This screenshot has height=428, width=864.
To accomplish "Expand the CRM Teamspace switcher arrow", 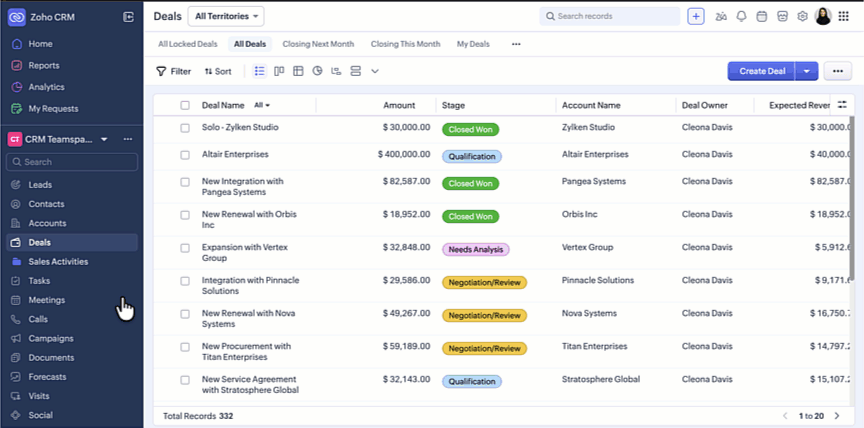I will tap(104, 139).
